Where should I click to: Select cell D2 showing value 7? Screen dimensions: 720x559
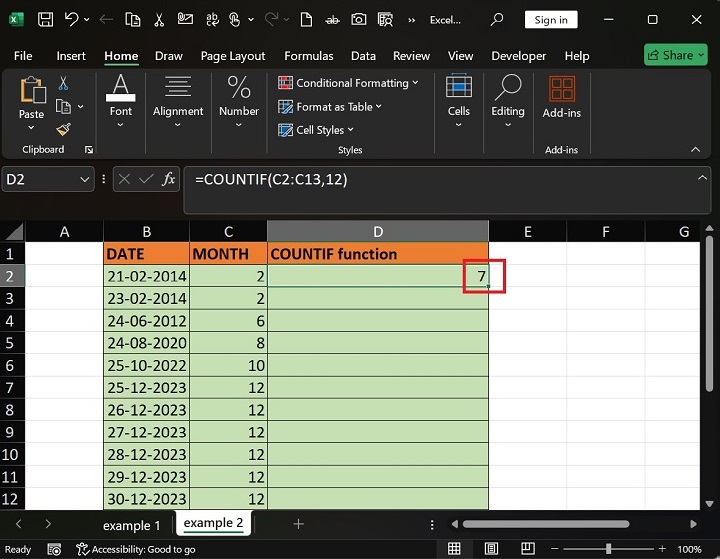[378, 275]
